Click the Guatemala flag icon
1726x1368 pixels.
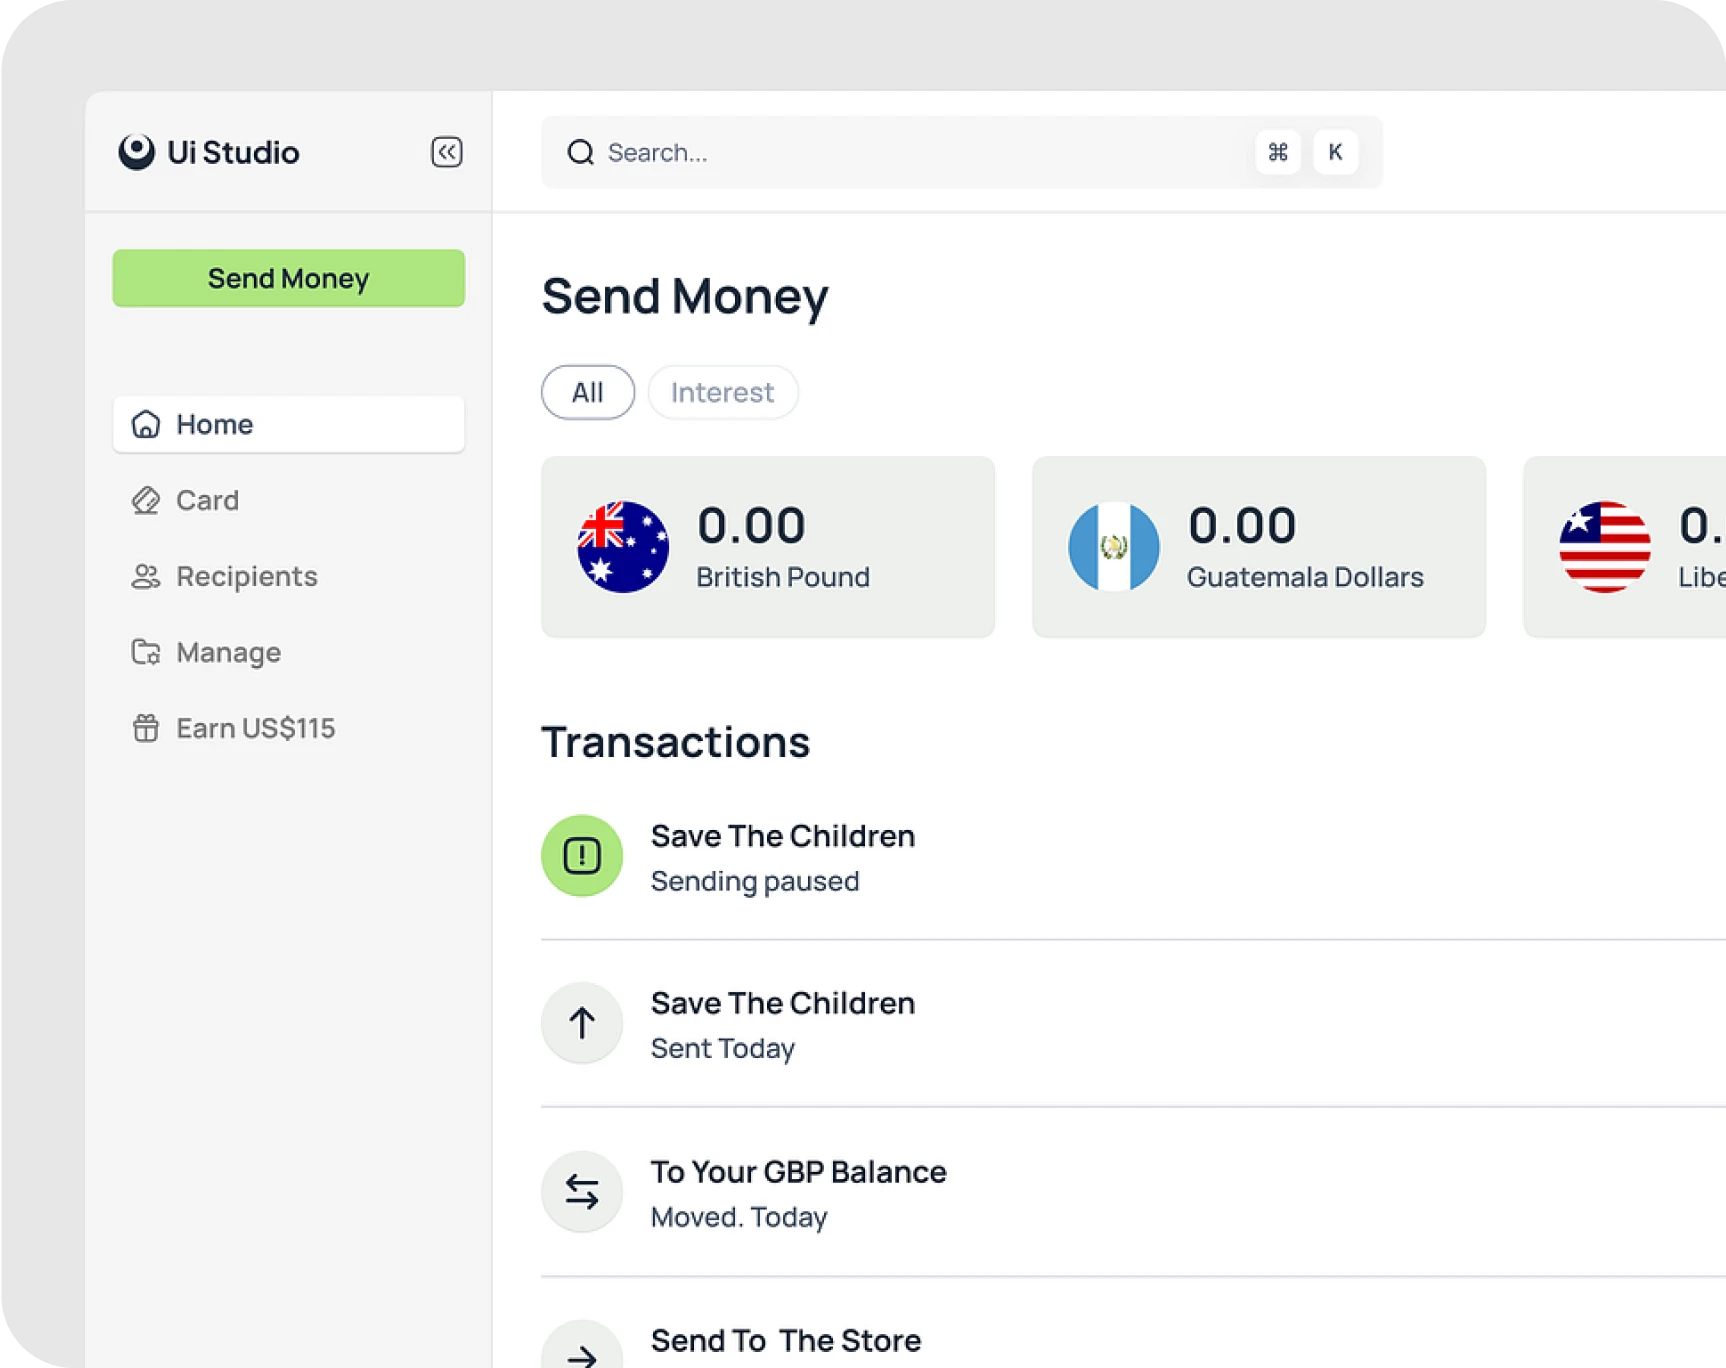click(1113, 547)
